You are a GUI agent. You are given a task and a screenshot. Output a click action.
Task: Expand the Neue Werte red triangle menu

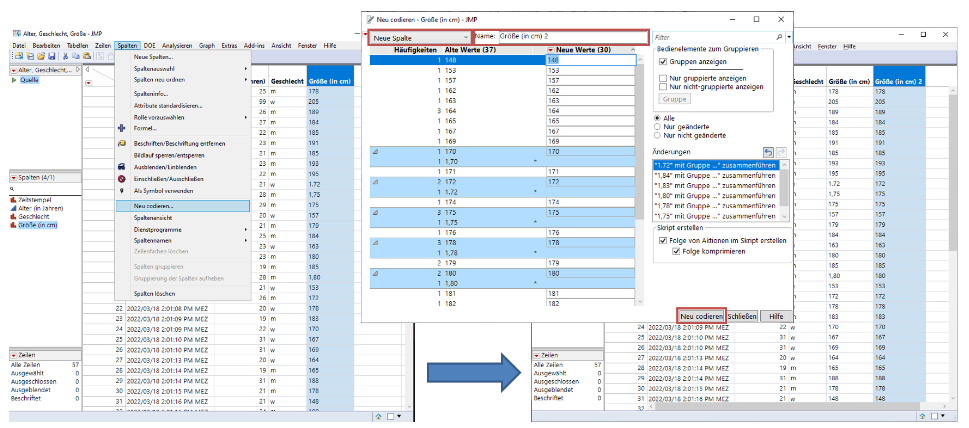click(550, 49)
